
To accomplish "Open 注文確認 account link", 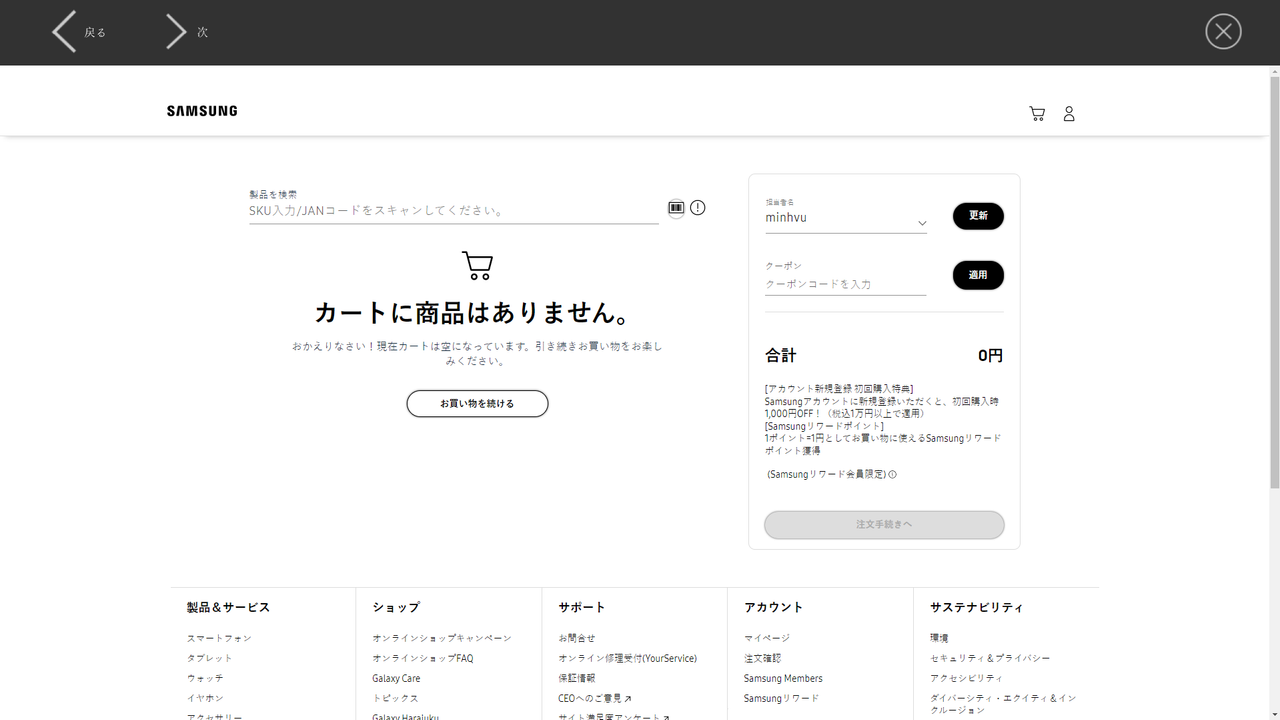I will tap(763, 658).
